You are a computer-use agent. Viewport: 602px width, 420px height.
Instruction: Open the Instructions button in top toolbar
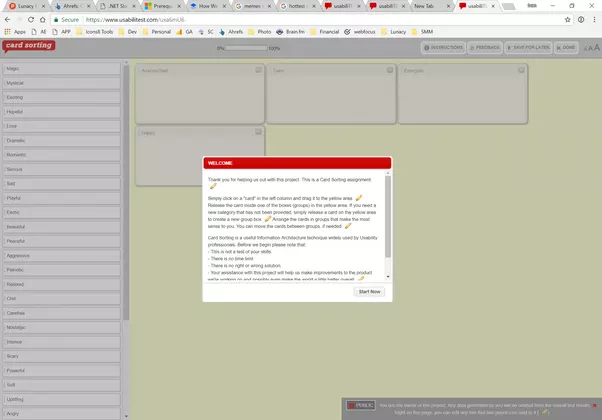click(x=443, y=48)
